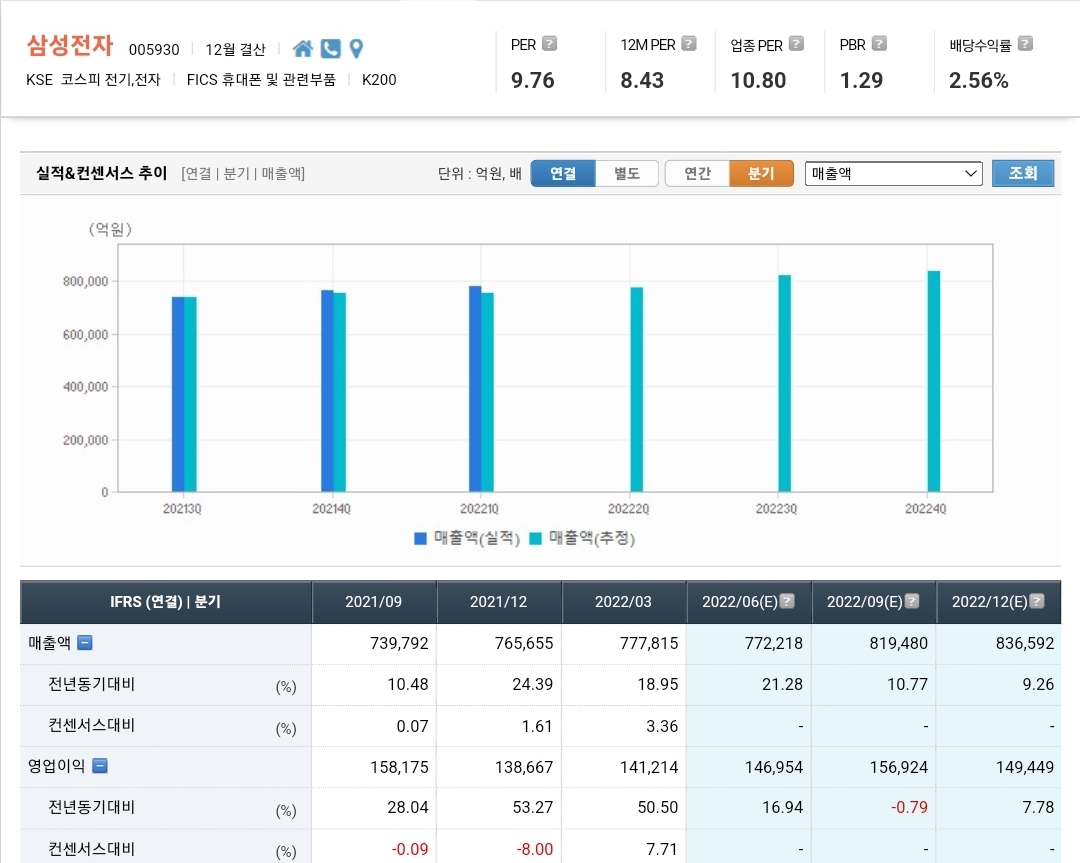Screen dimensions: 1080x863
Task: Click the 매출액 cell 777,815
Action: tap(649, 643)
